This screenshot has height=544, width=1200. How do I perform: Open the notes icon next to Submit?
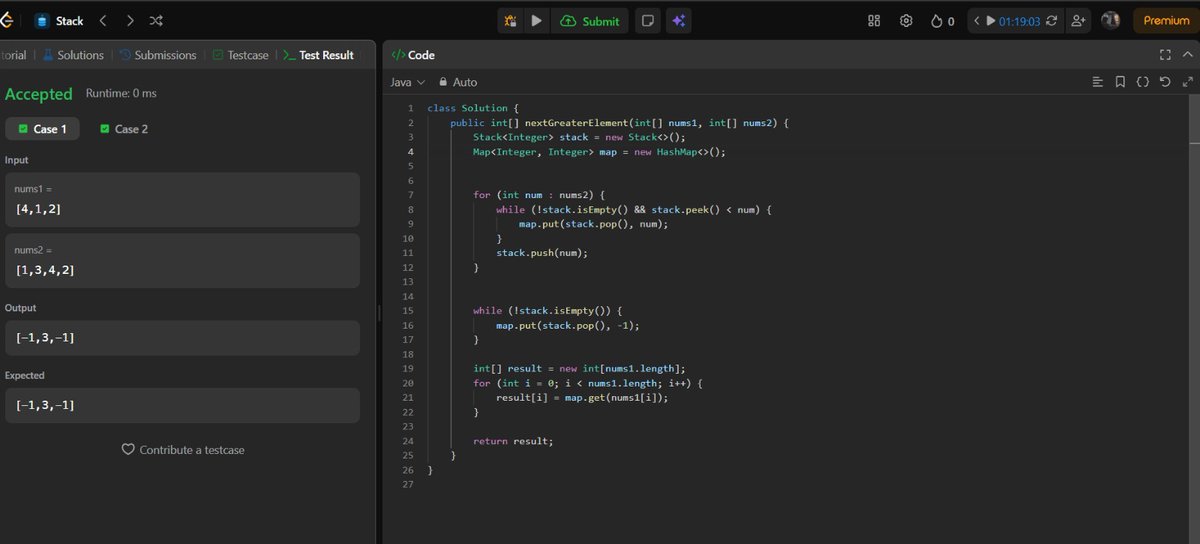[x=648, y=21]
